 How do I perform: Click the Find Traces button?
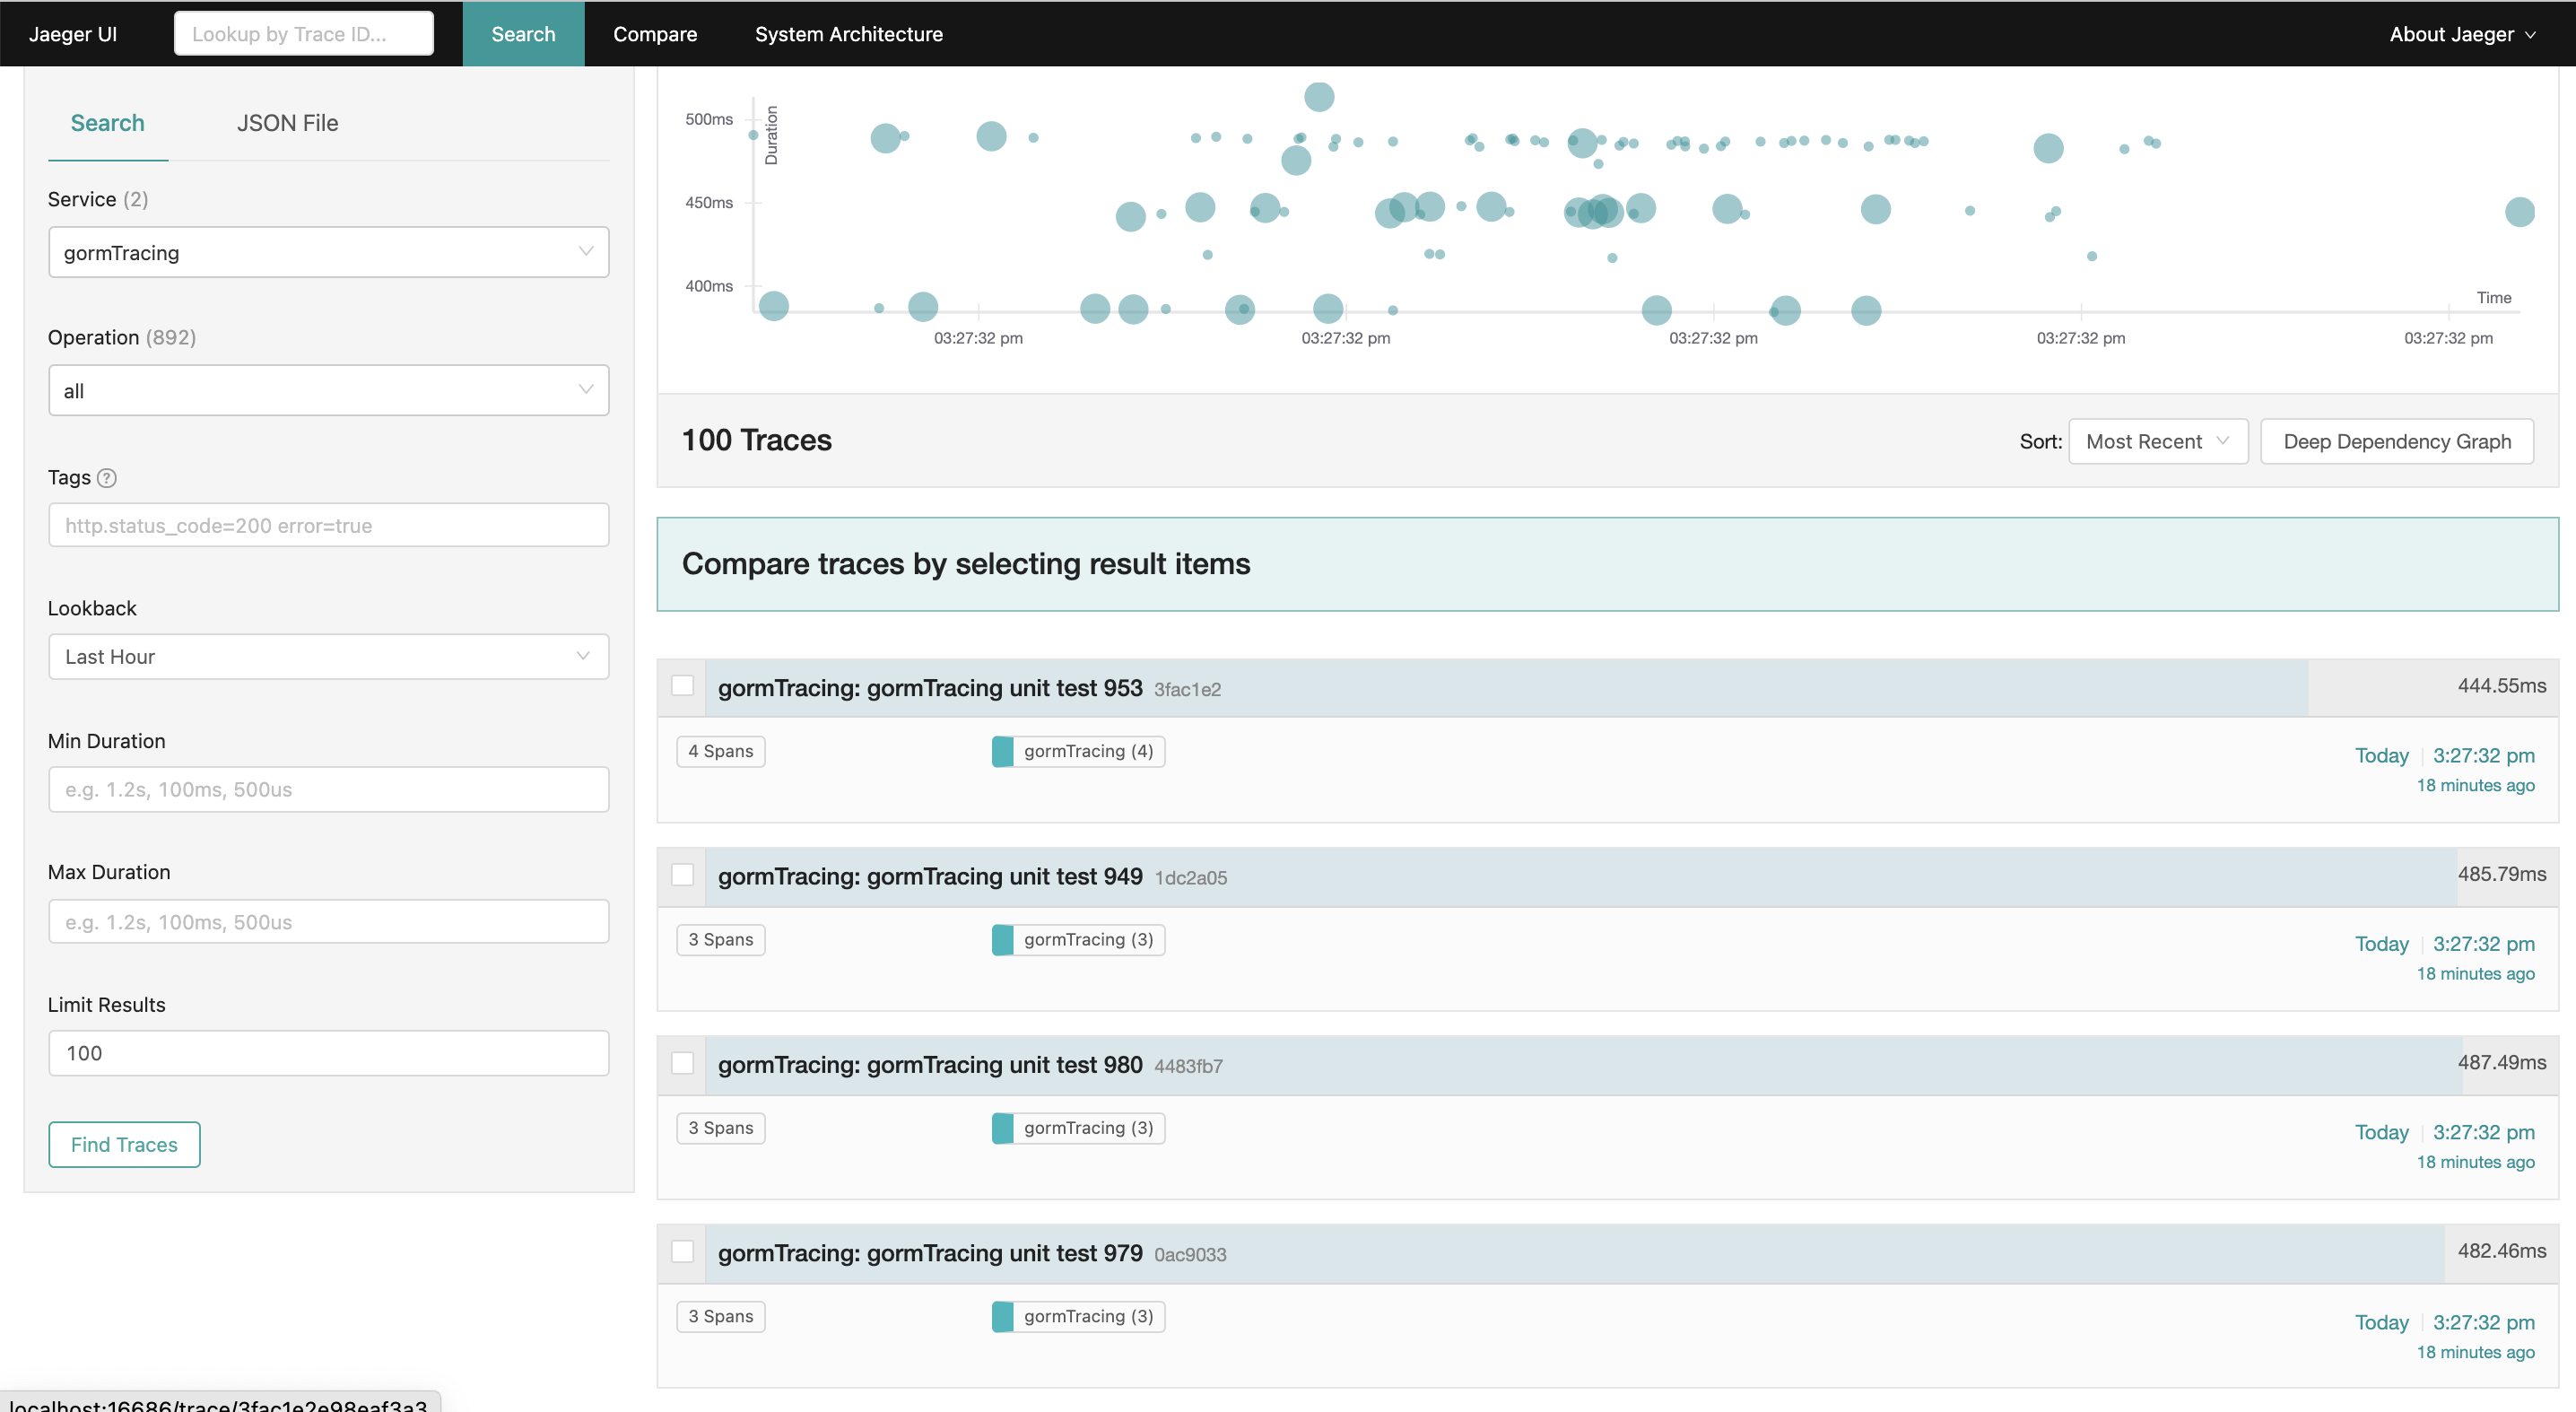coord(124,1143)
